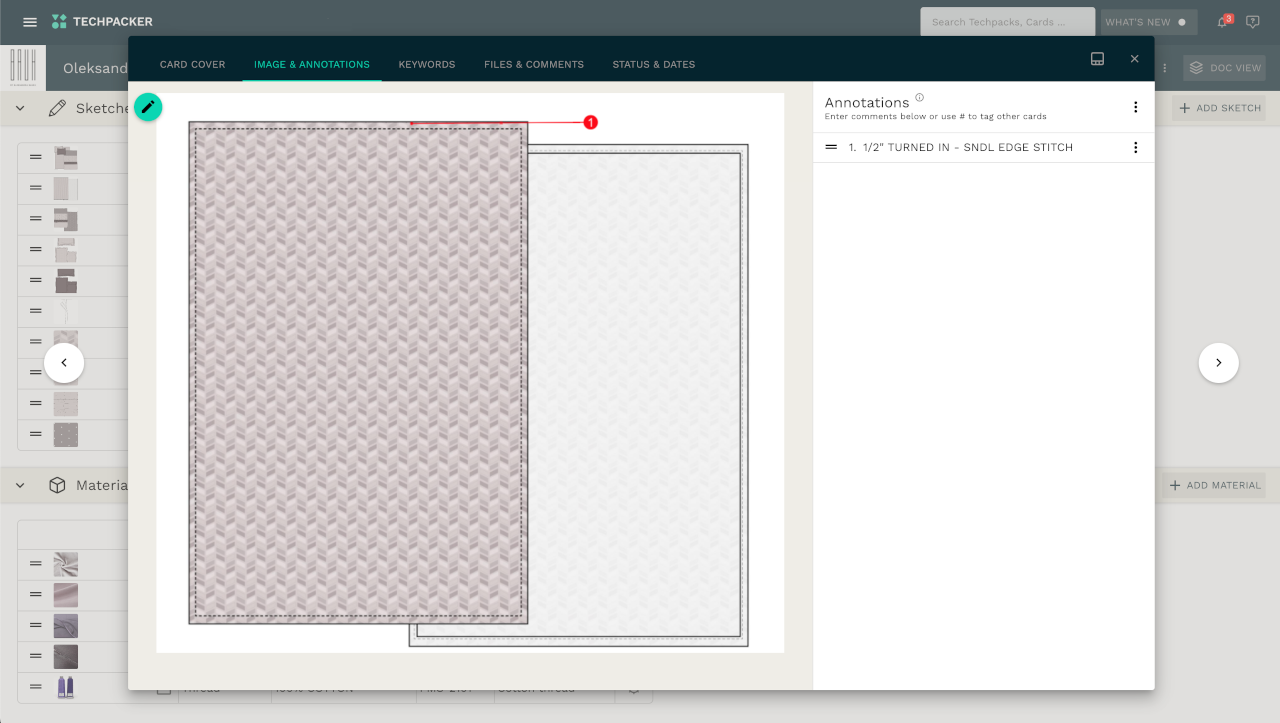
Task: Click the Materials cube section icon
Action: tap(57, 485)
